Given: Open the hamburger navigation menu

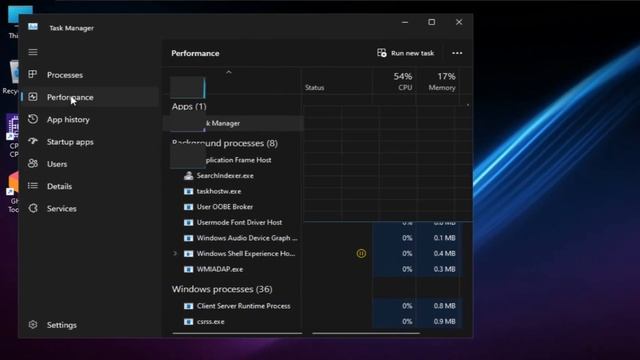Looking at the screenshot, I should pos(33,52).
